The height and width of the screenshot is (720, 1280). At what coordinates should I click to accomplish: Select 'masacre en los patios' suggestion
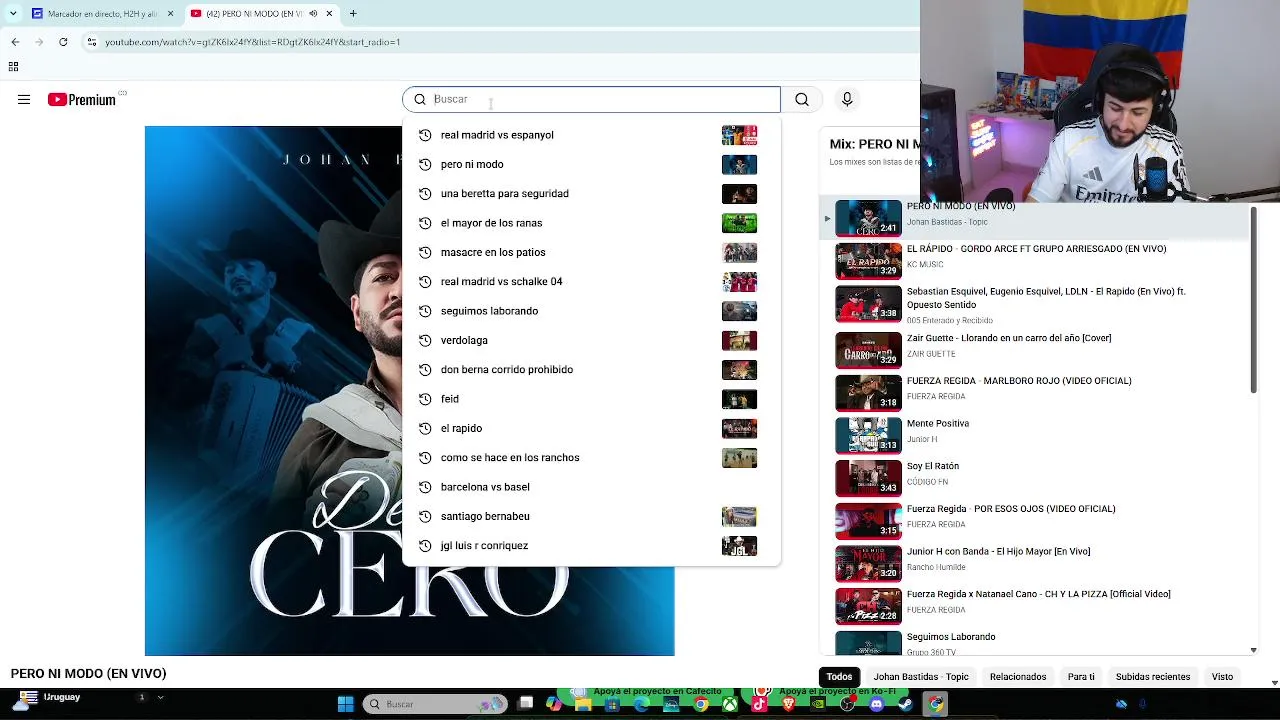[x=591, y=252]
